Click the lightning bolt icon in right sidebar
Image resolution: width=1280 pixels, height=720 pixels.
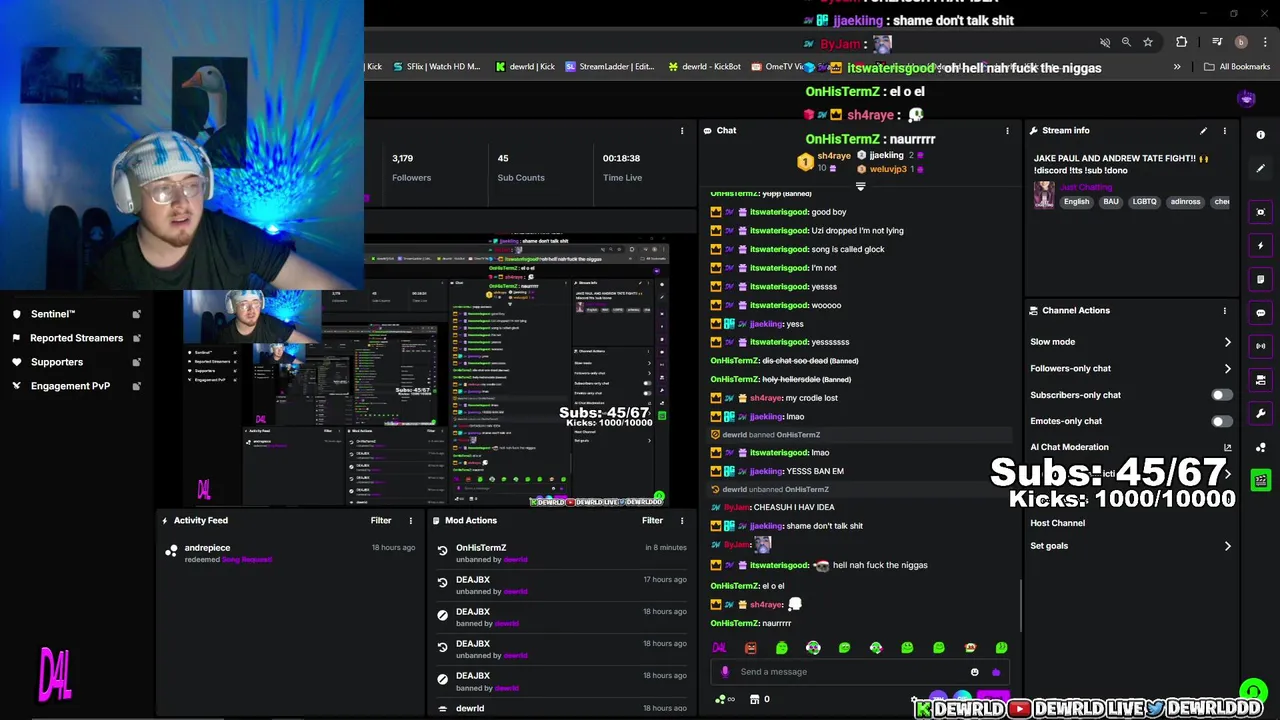(x=1260, y=245)
